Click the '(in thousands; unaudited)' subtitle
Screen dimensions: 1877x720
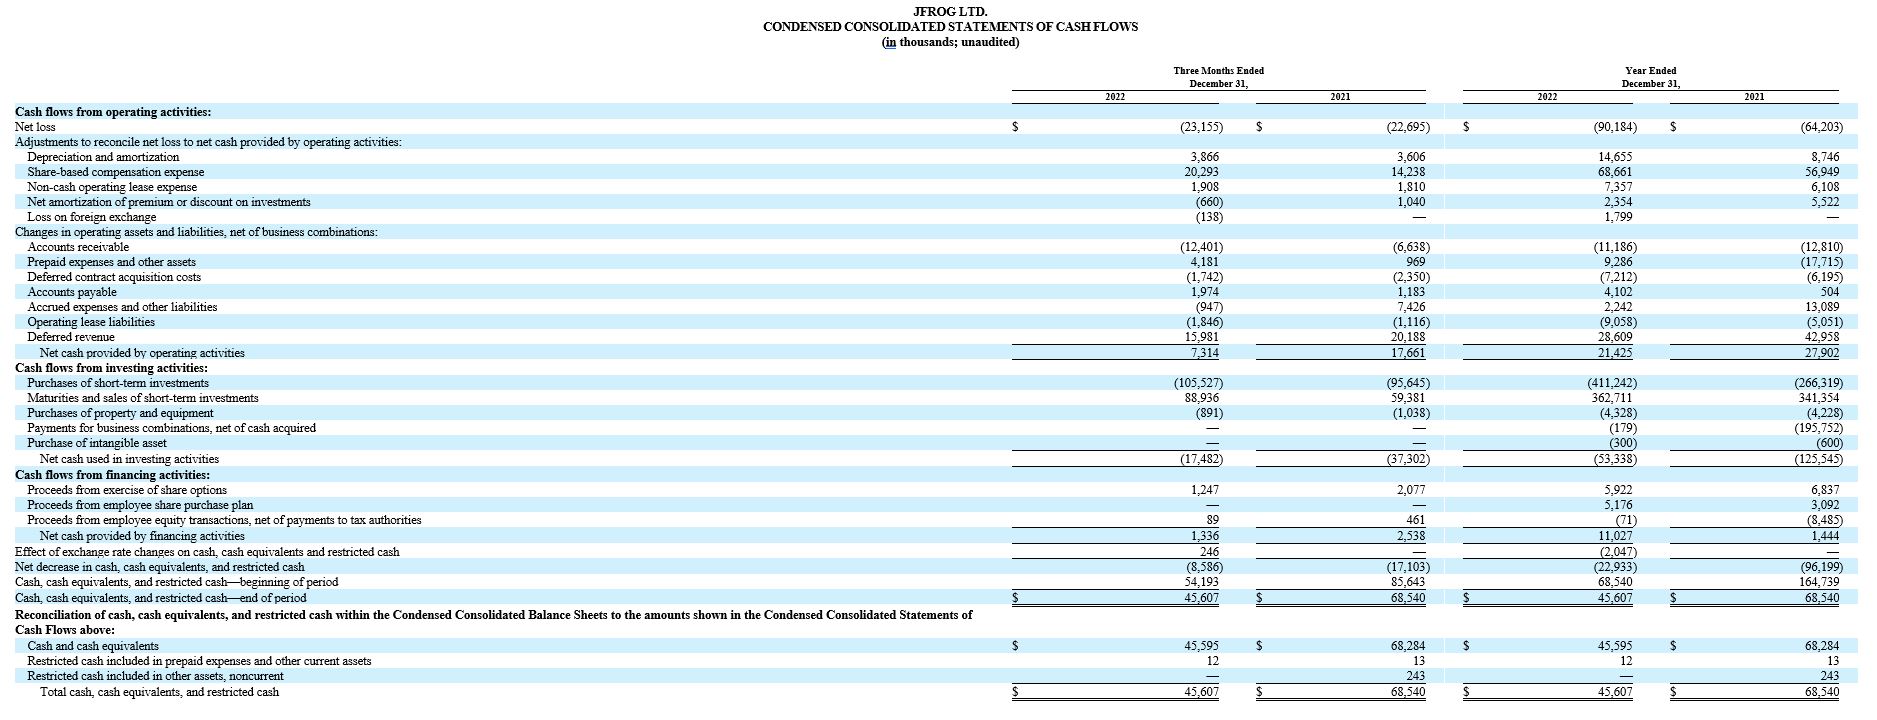950,43
